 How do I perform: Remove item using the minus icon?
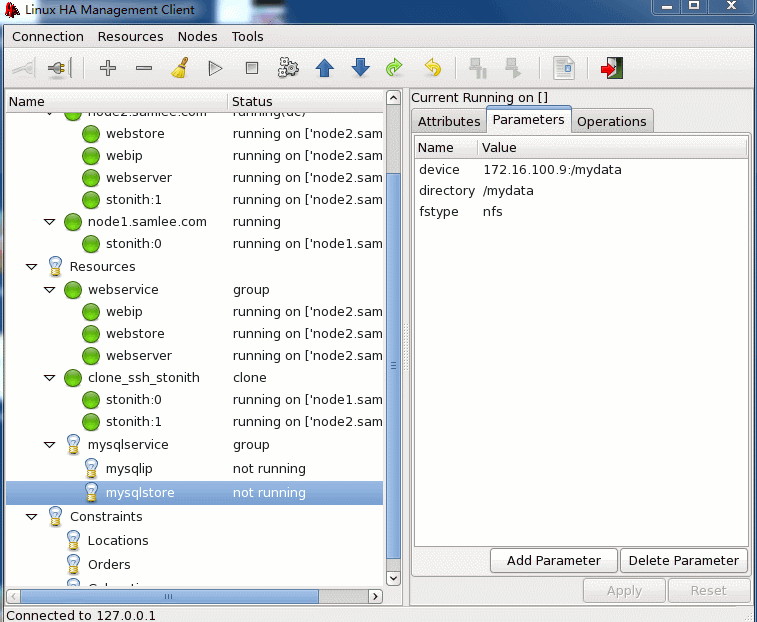click(144, 68)
